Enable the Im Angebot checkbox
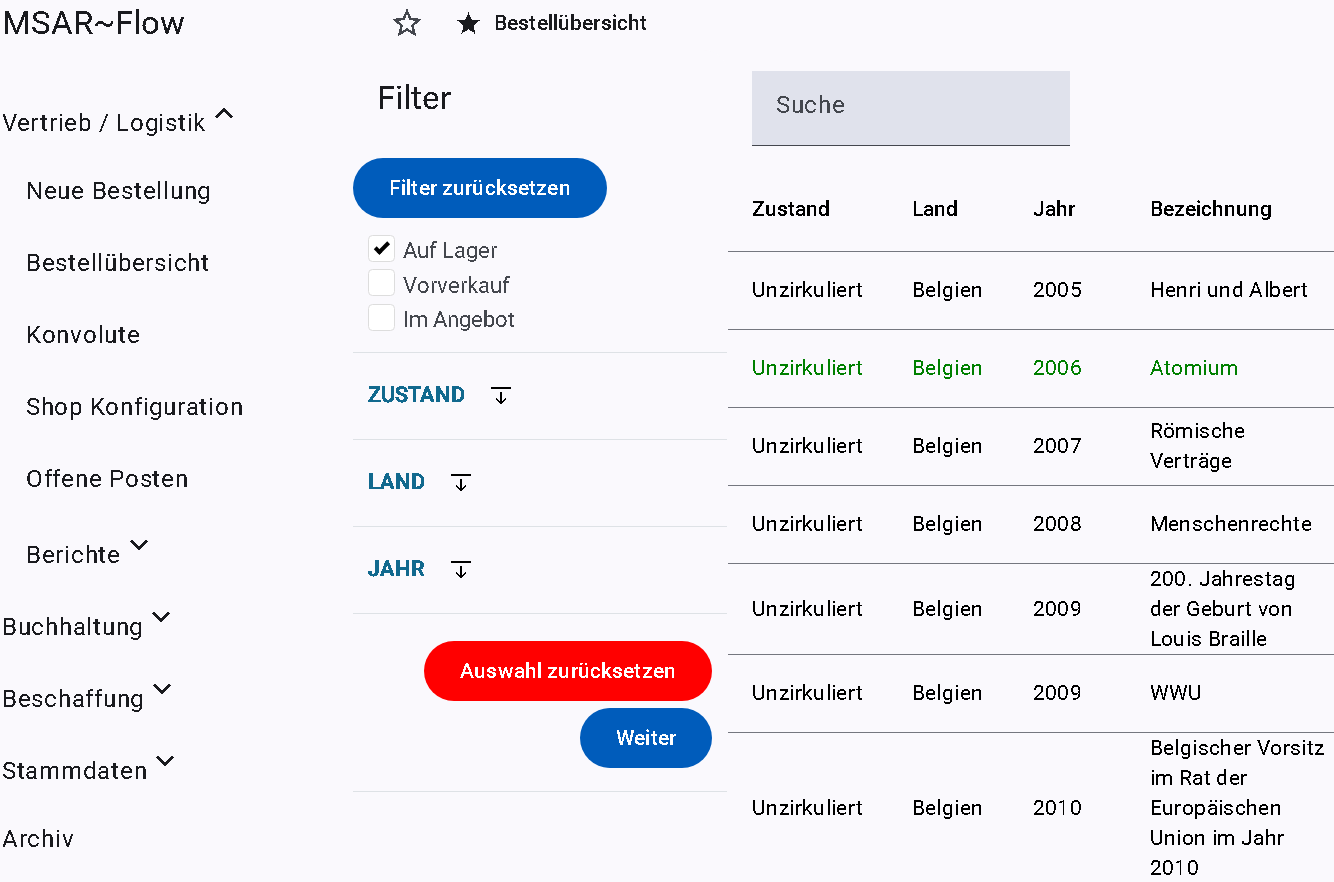Viewport: 1334px width, 882px height. pyautogui.click(x=381, y=317)
